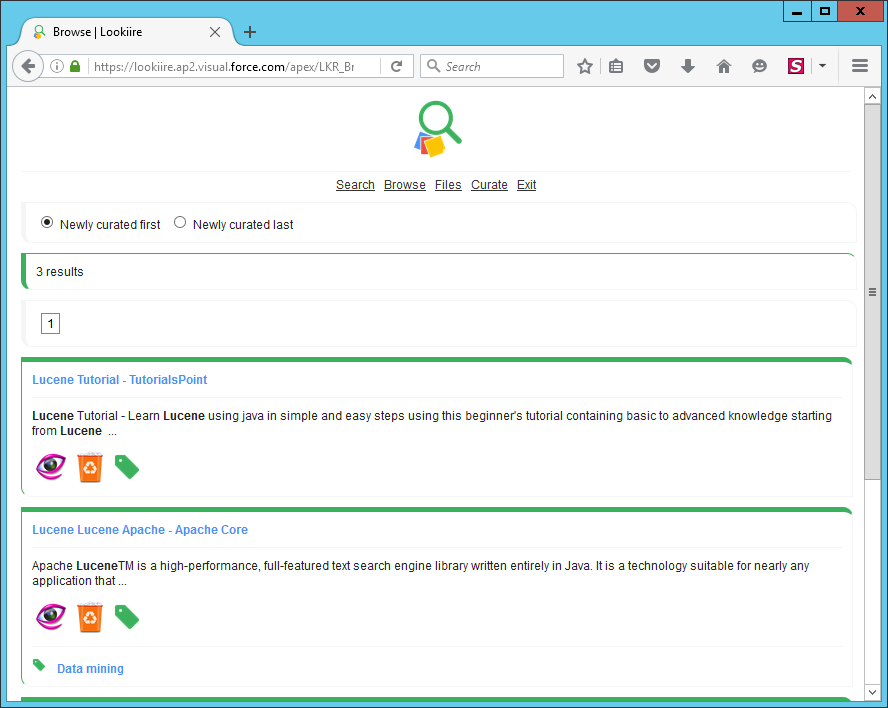The image size is (888, 708).
Task: Open the Pocket save icon in toolbar
Action: pyautogui.click(x=652, y=66)
